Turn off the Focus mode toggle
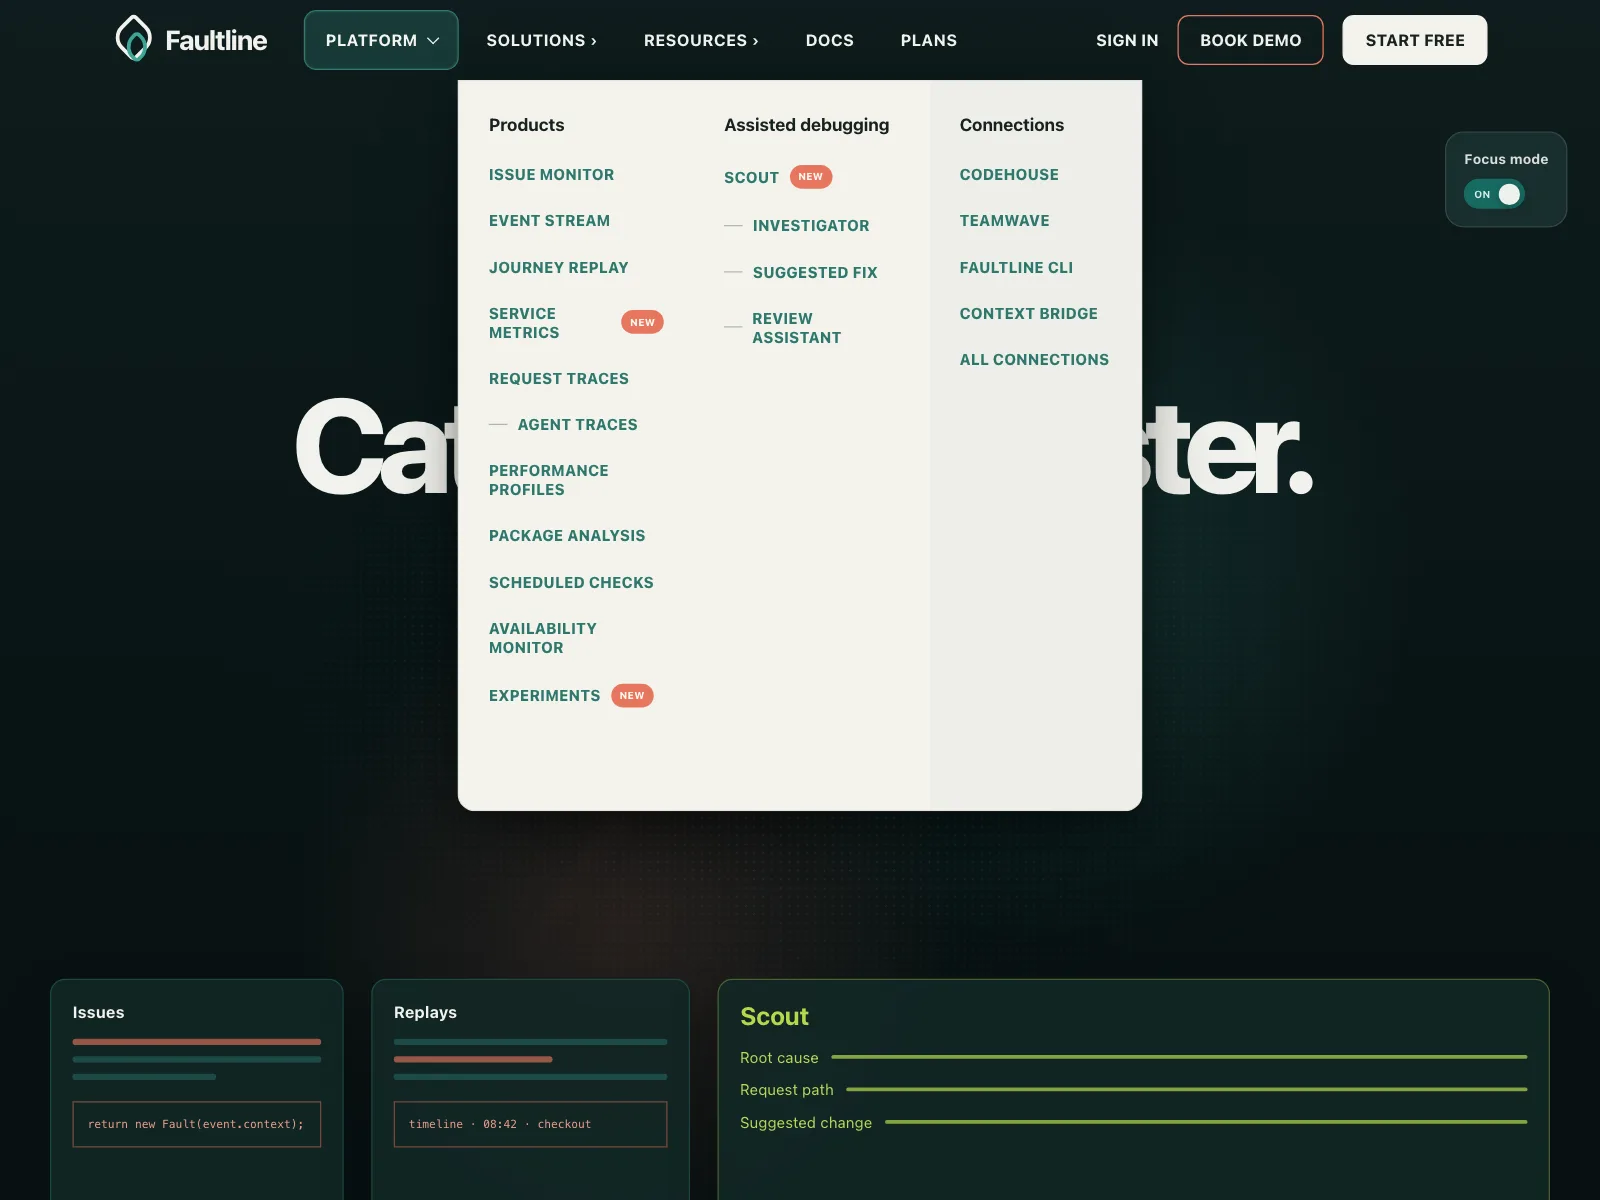Viewport: 1600px width, 1200px height. pyautogui.click(x=1494, y=194)
